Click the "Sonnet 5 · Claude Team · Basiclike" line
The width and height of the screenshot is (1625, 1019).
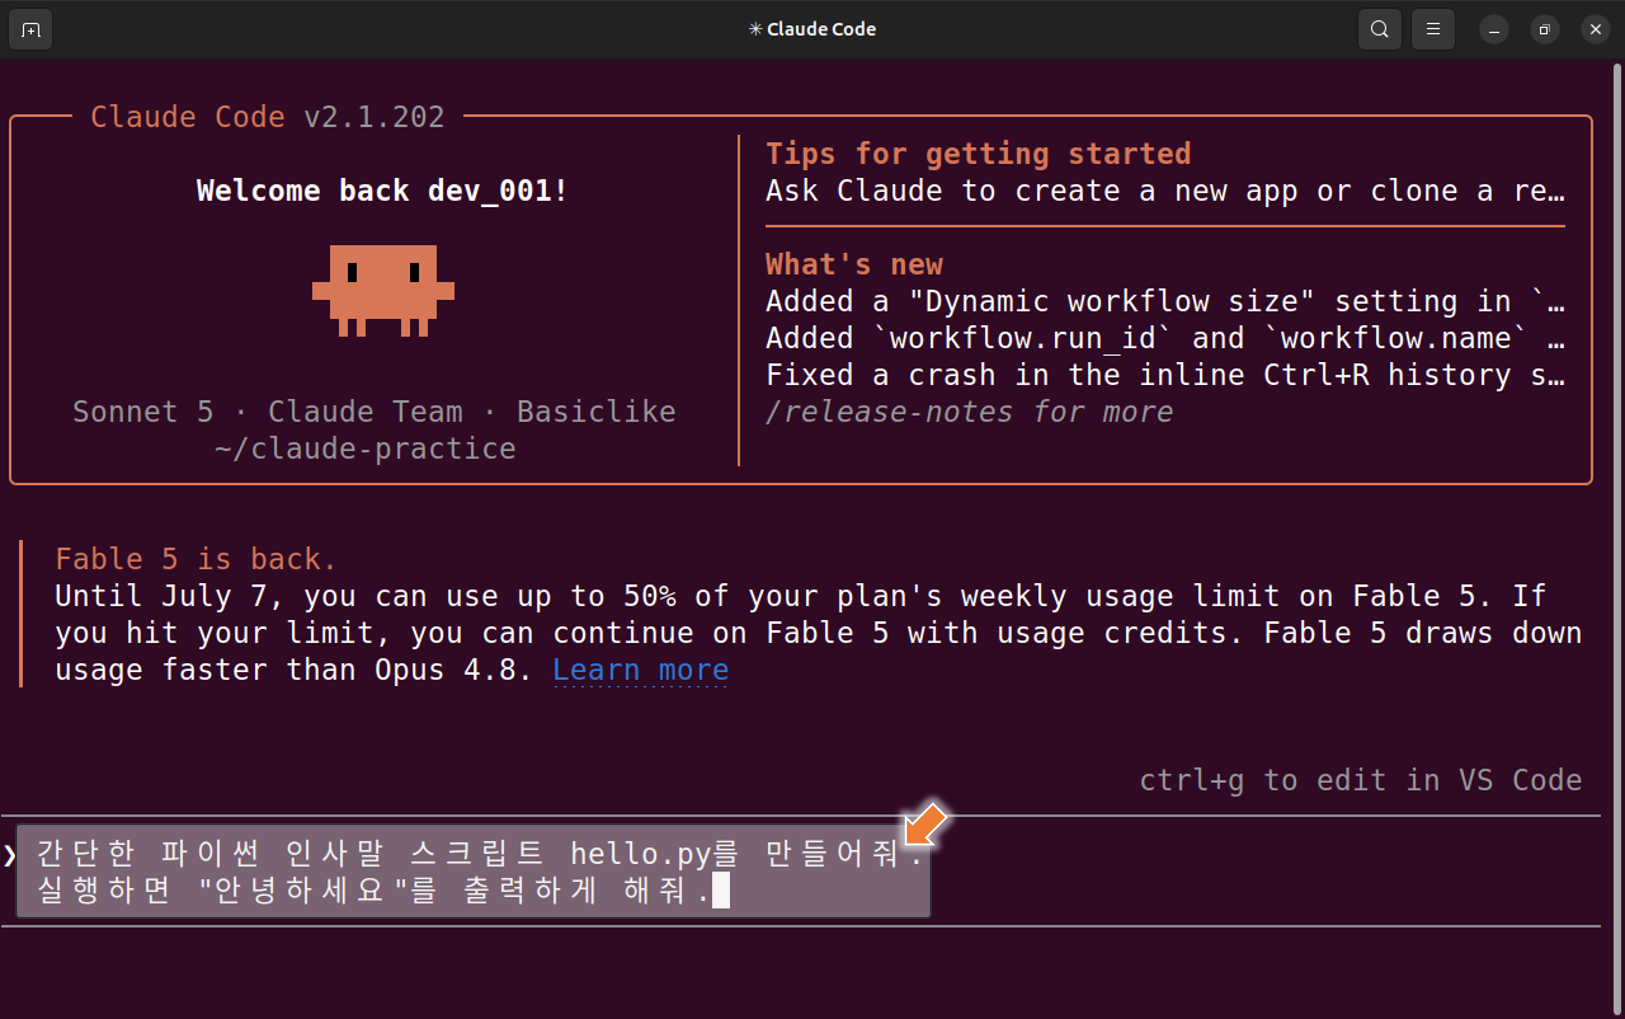coord(374,412)
